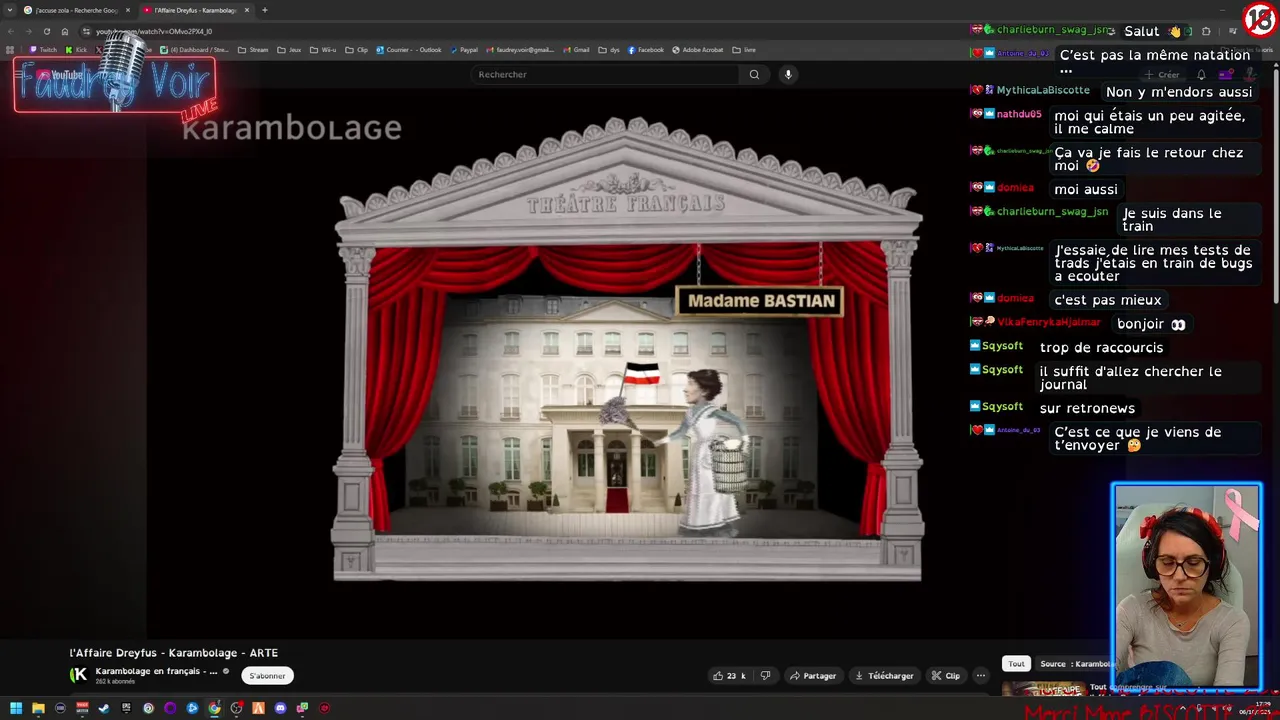Screen dimensions: 1280x720
Task: Open the purple ring app on taskbar
Action: click(170, 708)
